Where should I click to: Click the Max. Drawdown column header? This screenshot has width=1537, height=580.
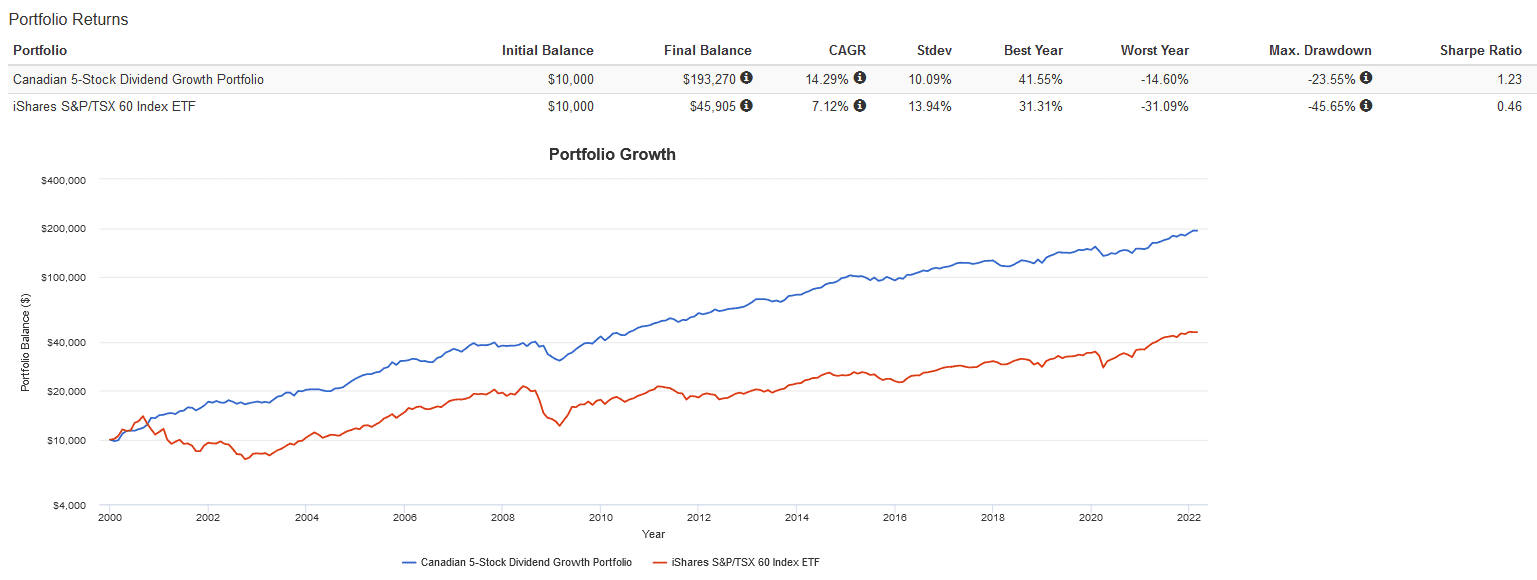click(x=1324, y=50)
